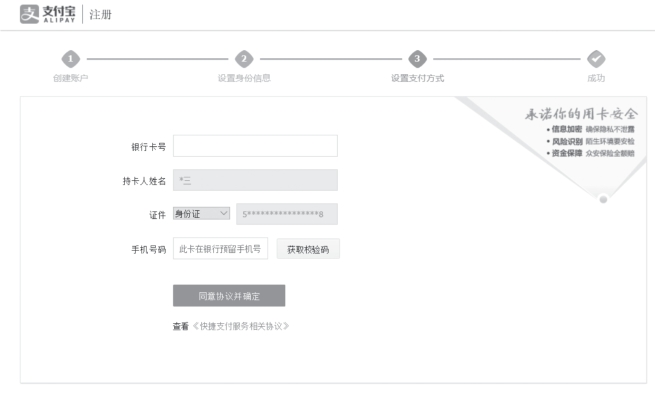655x401 pixels.
Task: Select the 设置身份信息 step label
Action: pos(244,78)
